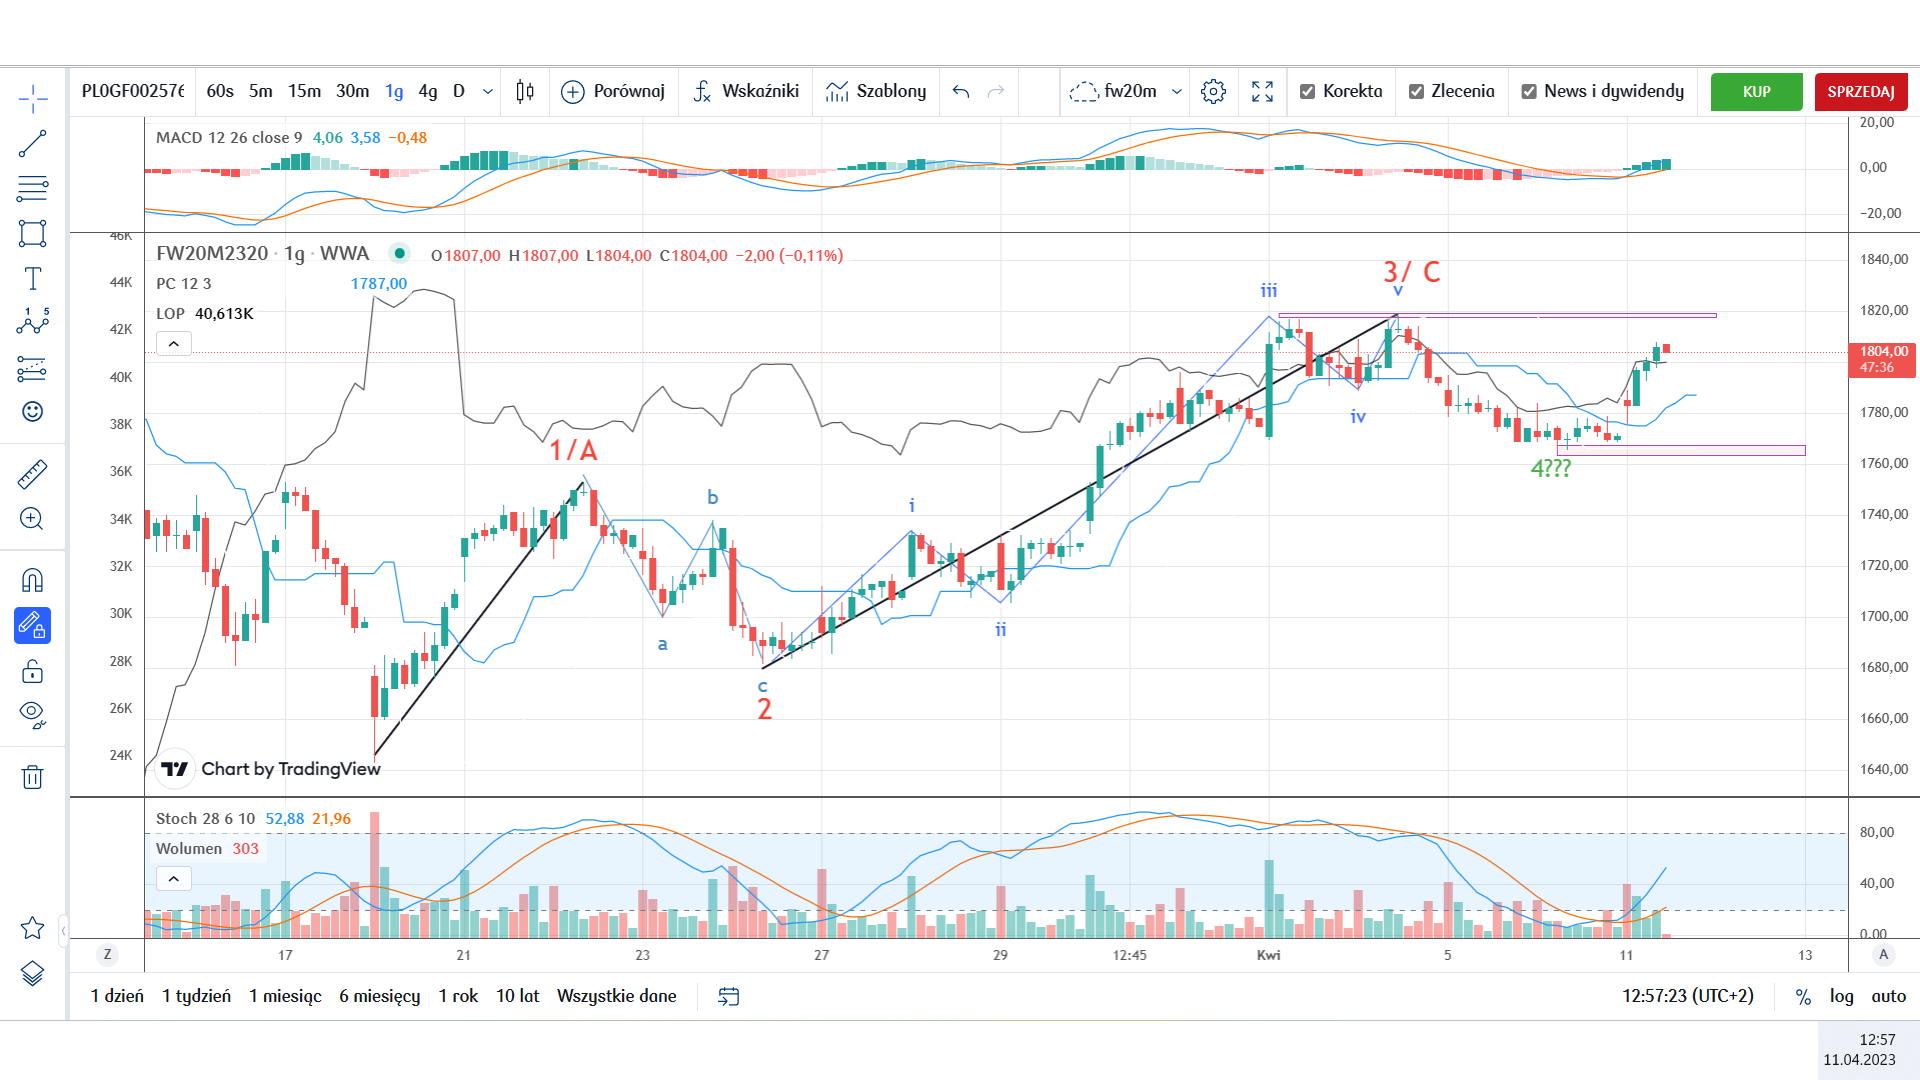Image resolution: width=1920 pixels, height=1080 pixels.
Task: Click system clock 12:57 11.04.2023
Action: tap(1860, 1050)
